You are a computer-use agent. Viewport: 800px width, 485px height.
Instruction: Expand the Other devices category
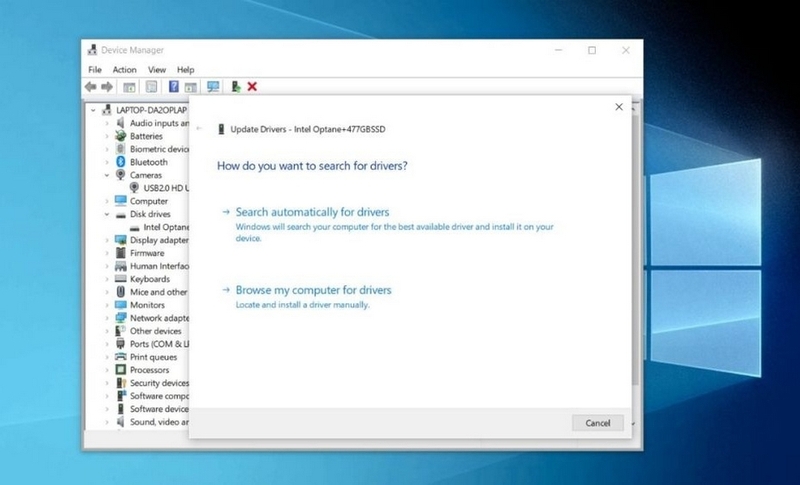click(107, 330)
